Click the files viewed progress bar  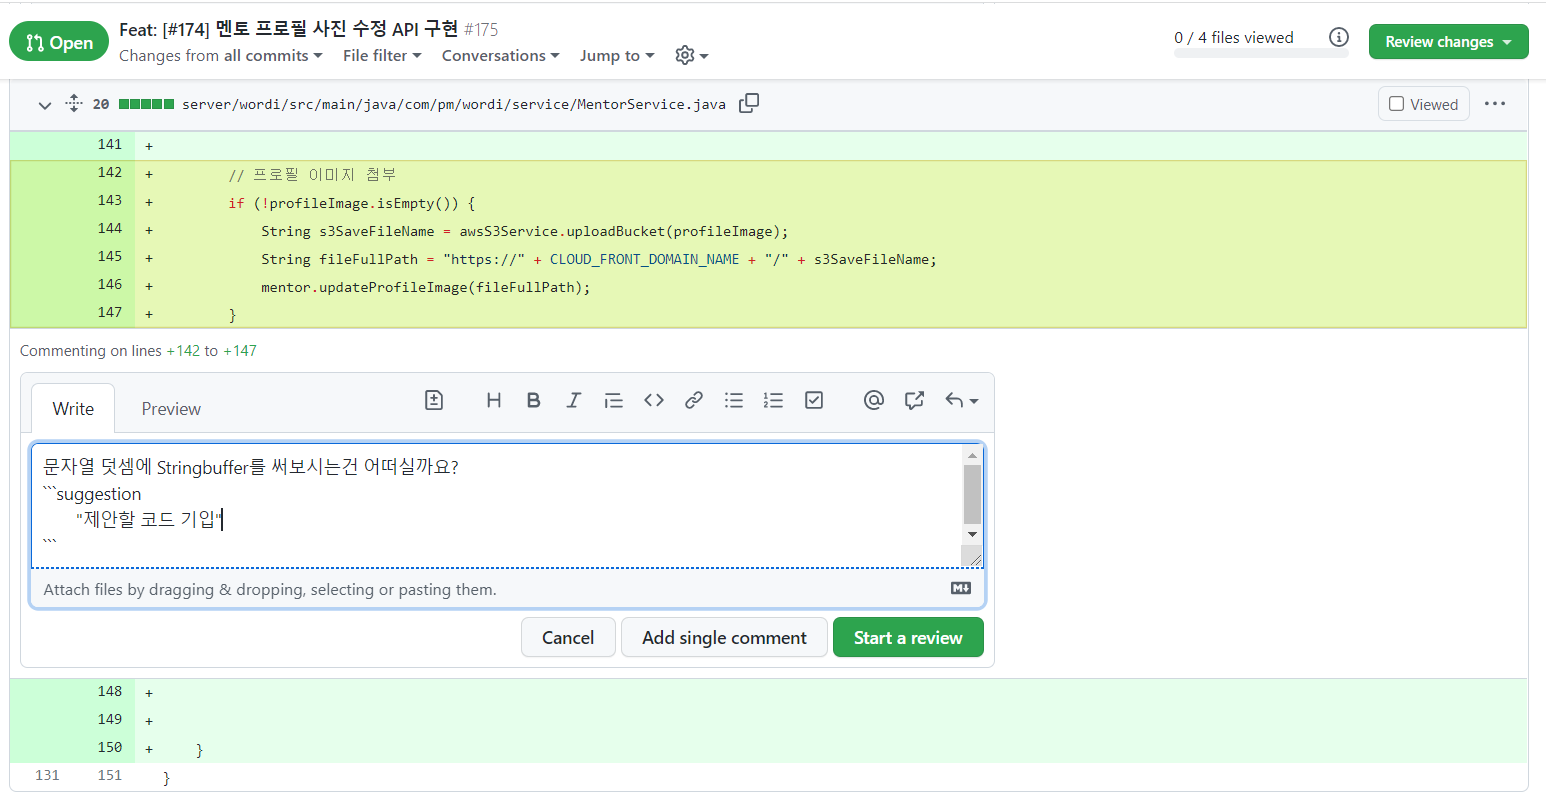coord(1261,54)
